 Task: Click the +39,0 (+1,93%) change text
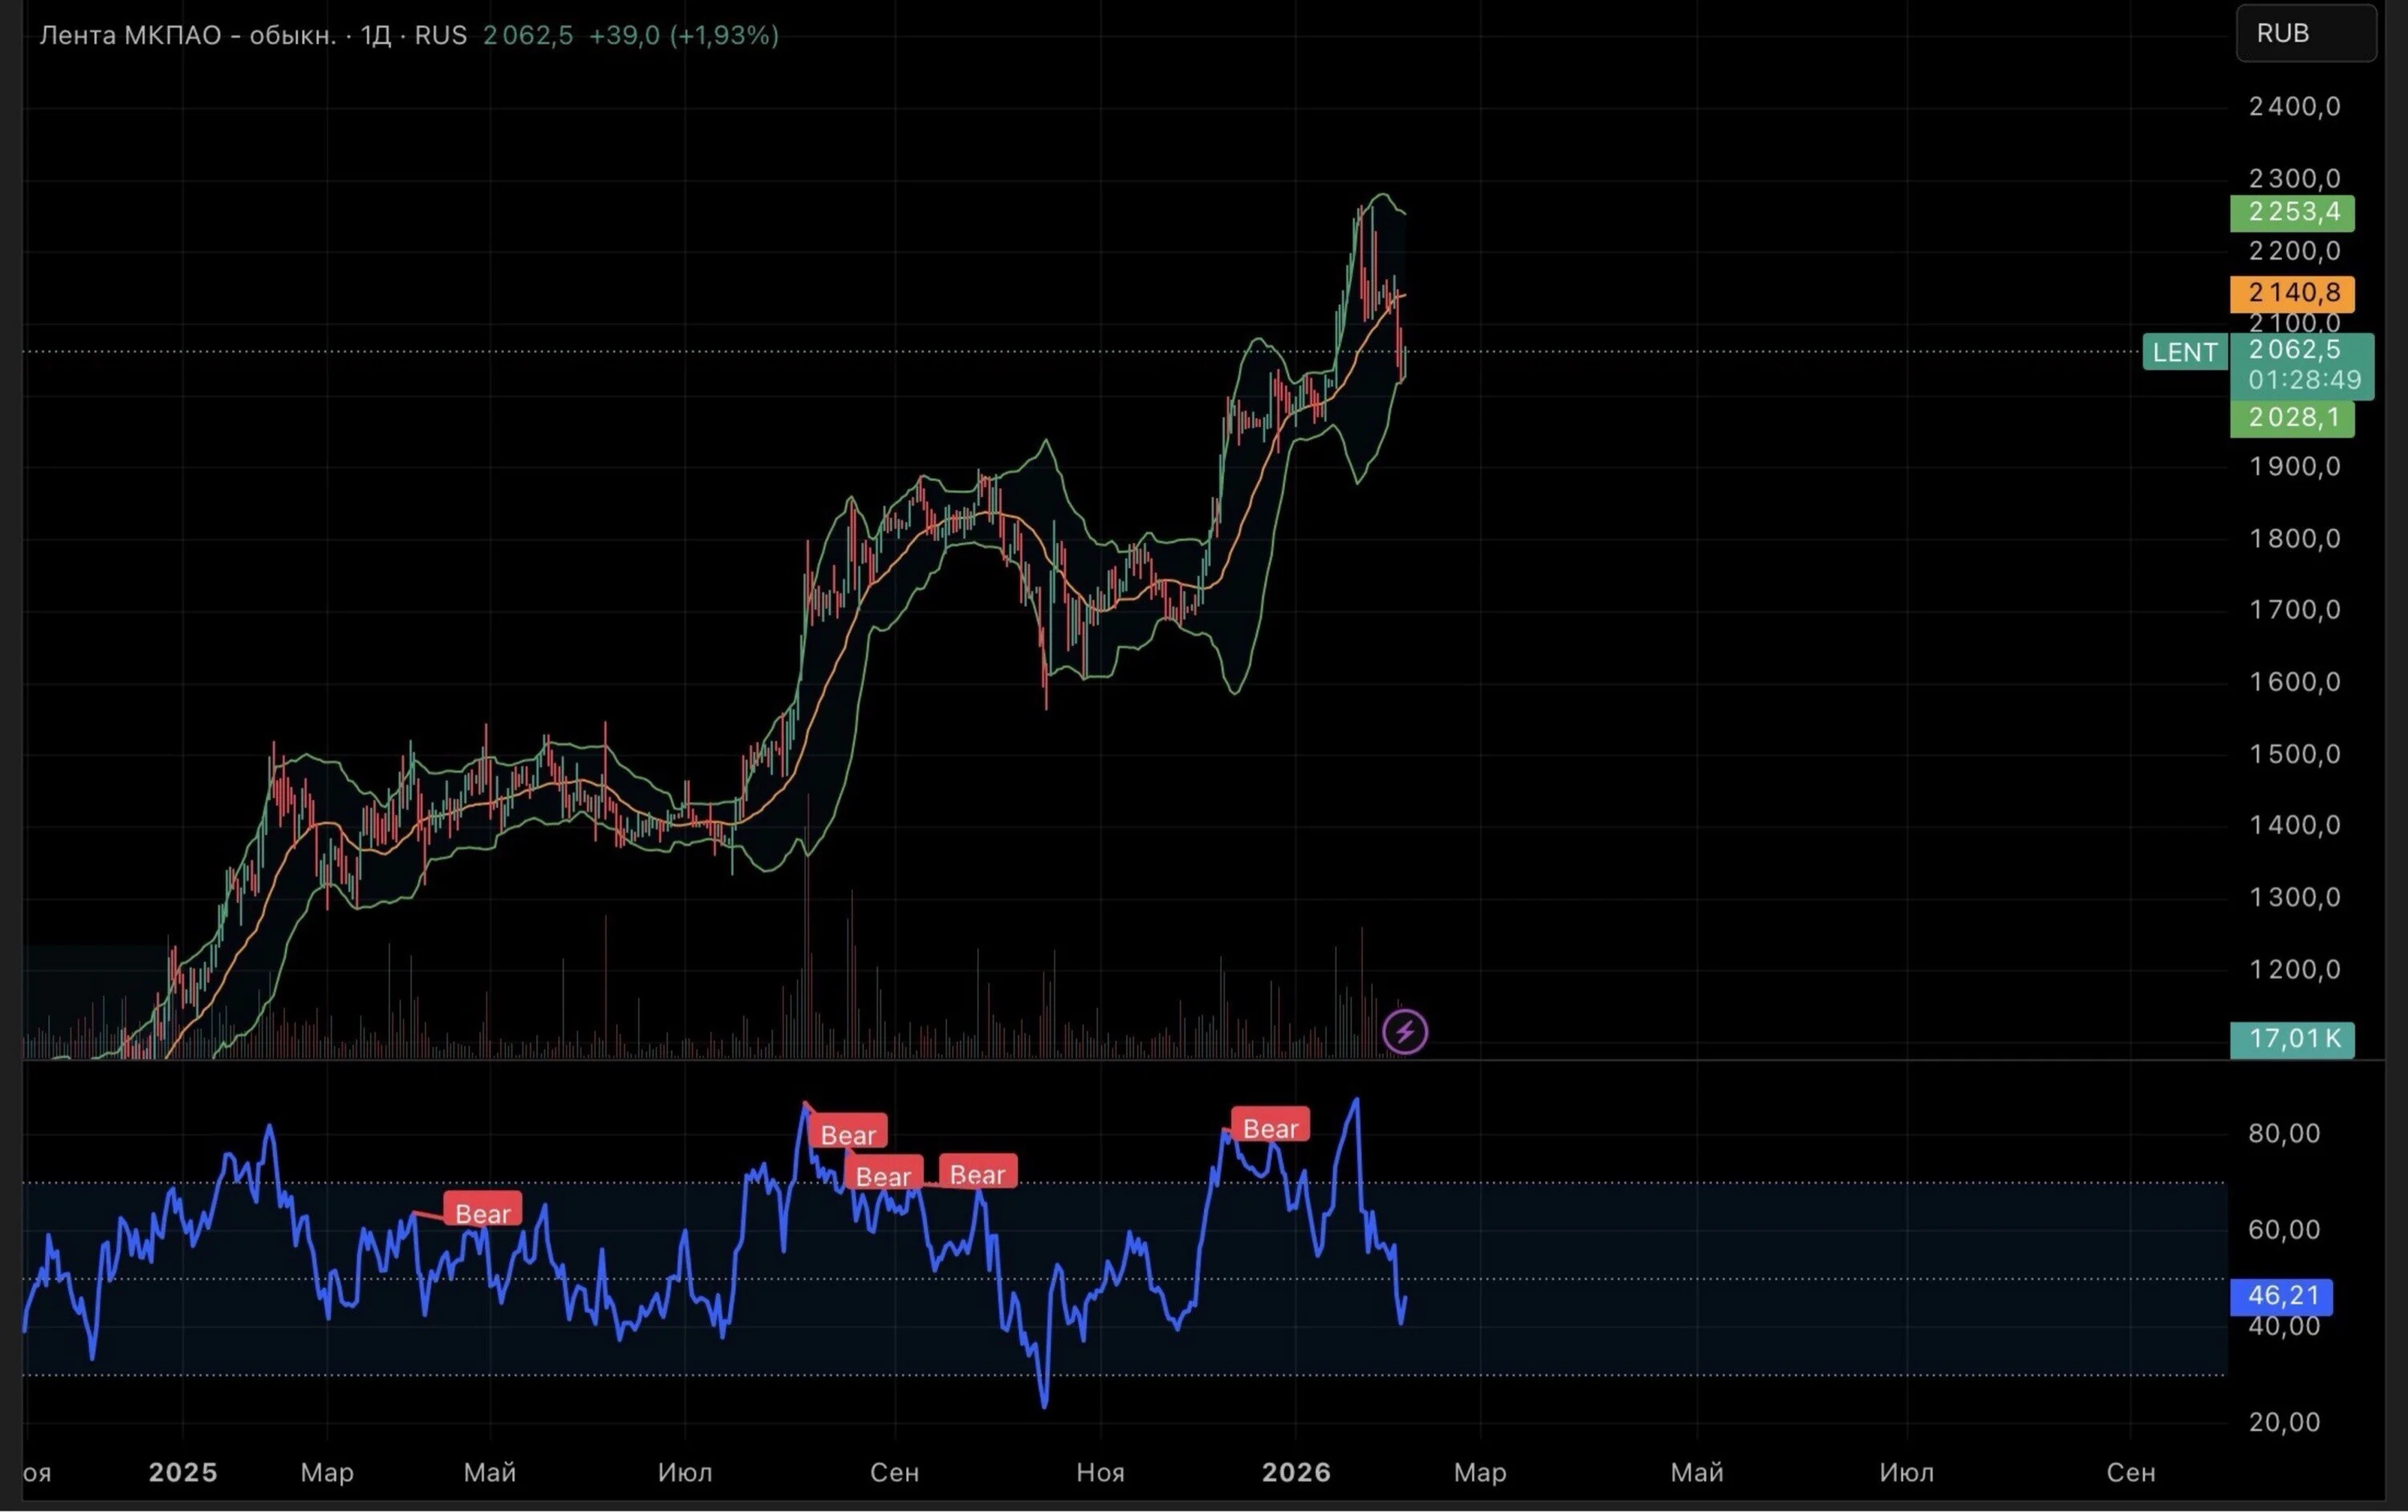point(684,35)
